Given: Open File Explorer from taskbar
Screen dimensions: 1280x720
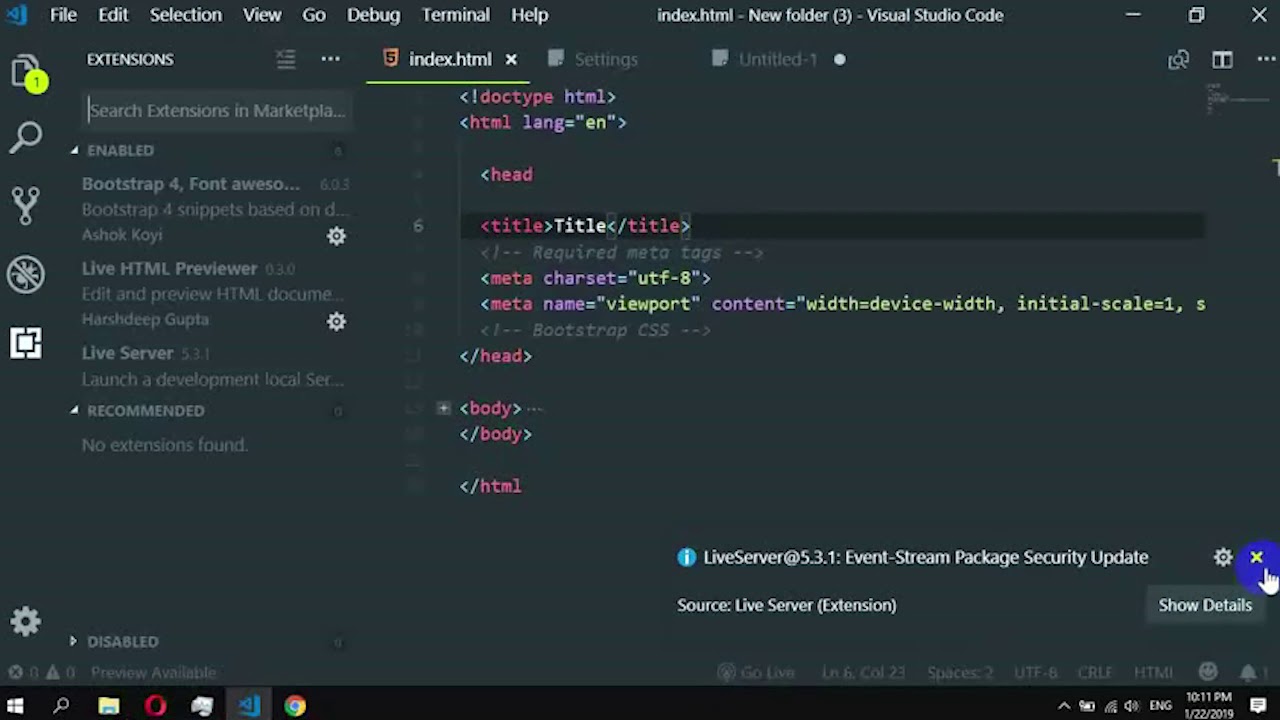Looking at the screenshot, I should (x=109, y=706).
